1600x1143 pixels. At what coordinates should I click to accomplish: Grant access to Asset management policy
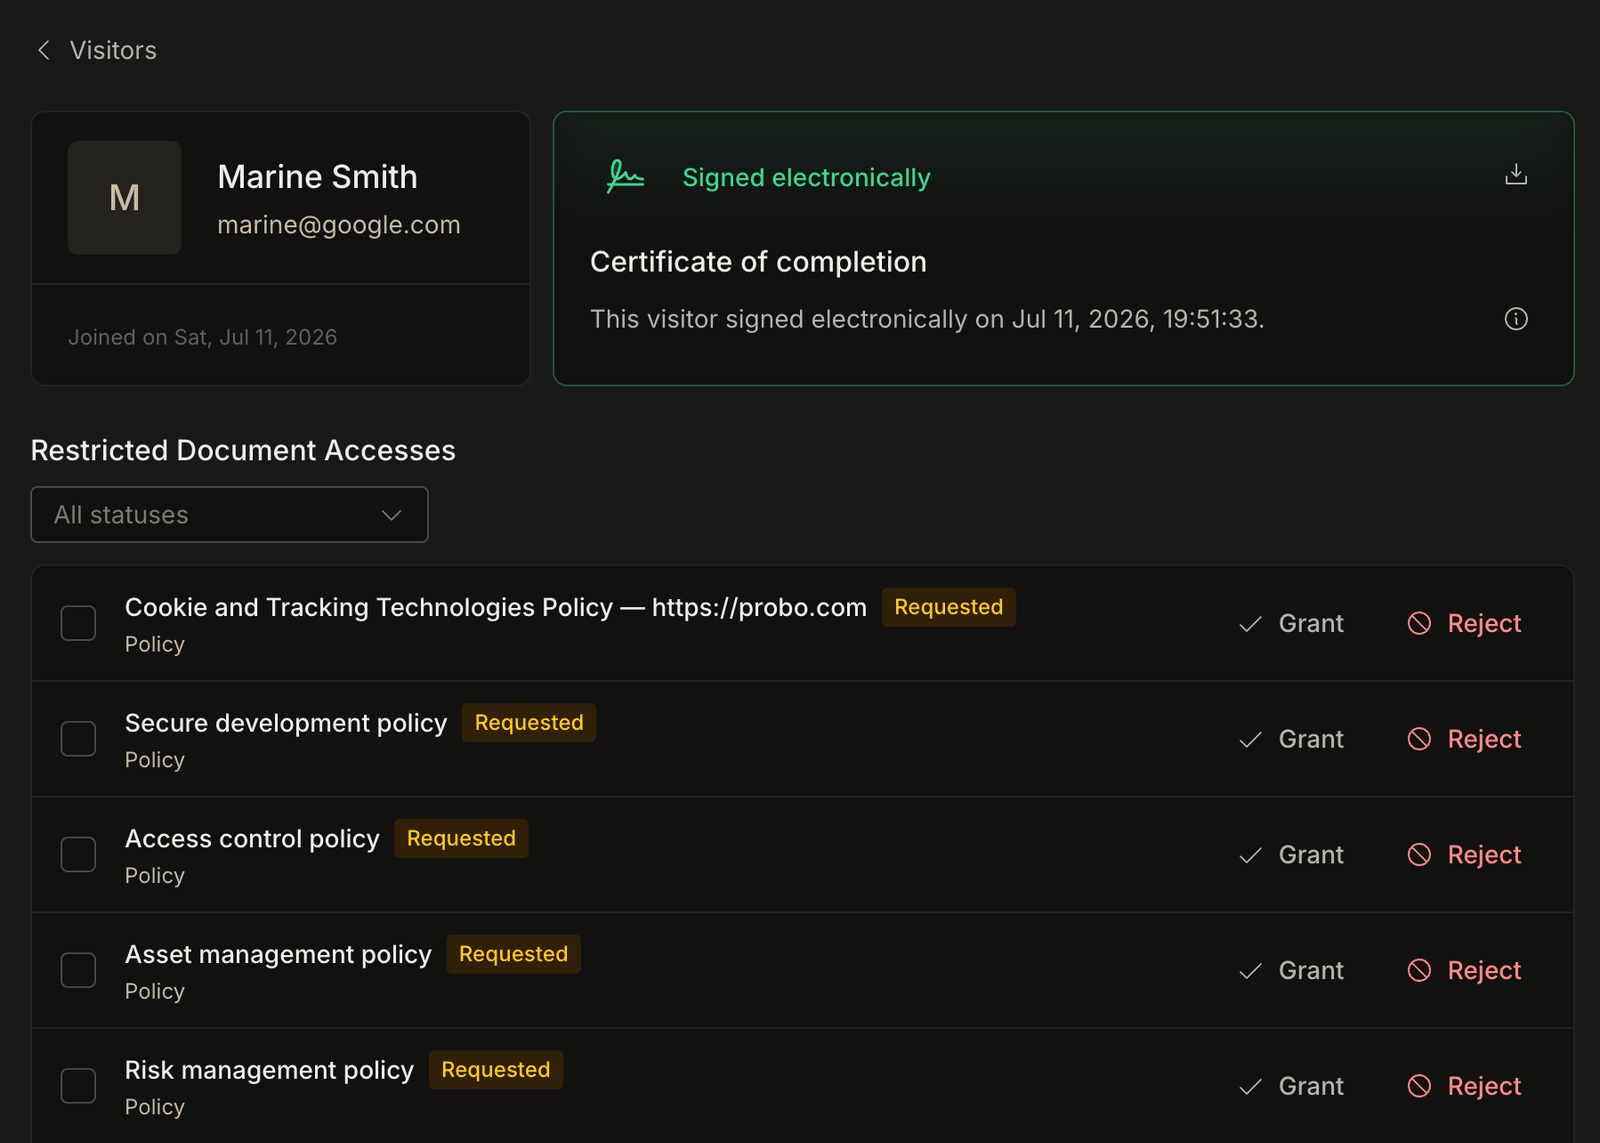(1291, 970)
